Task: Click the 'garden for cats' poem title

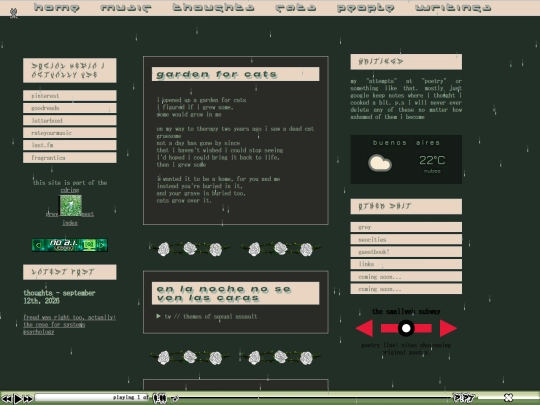Action: (216, 74)
